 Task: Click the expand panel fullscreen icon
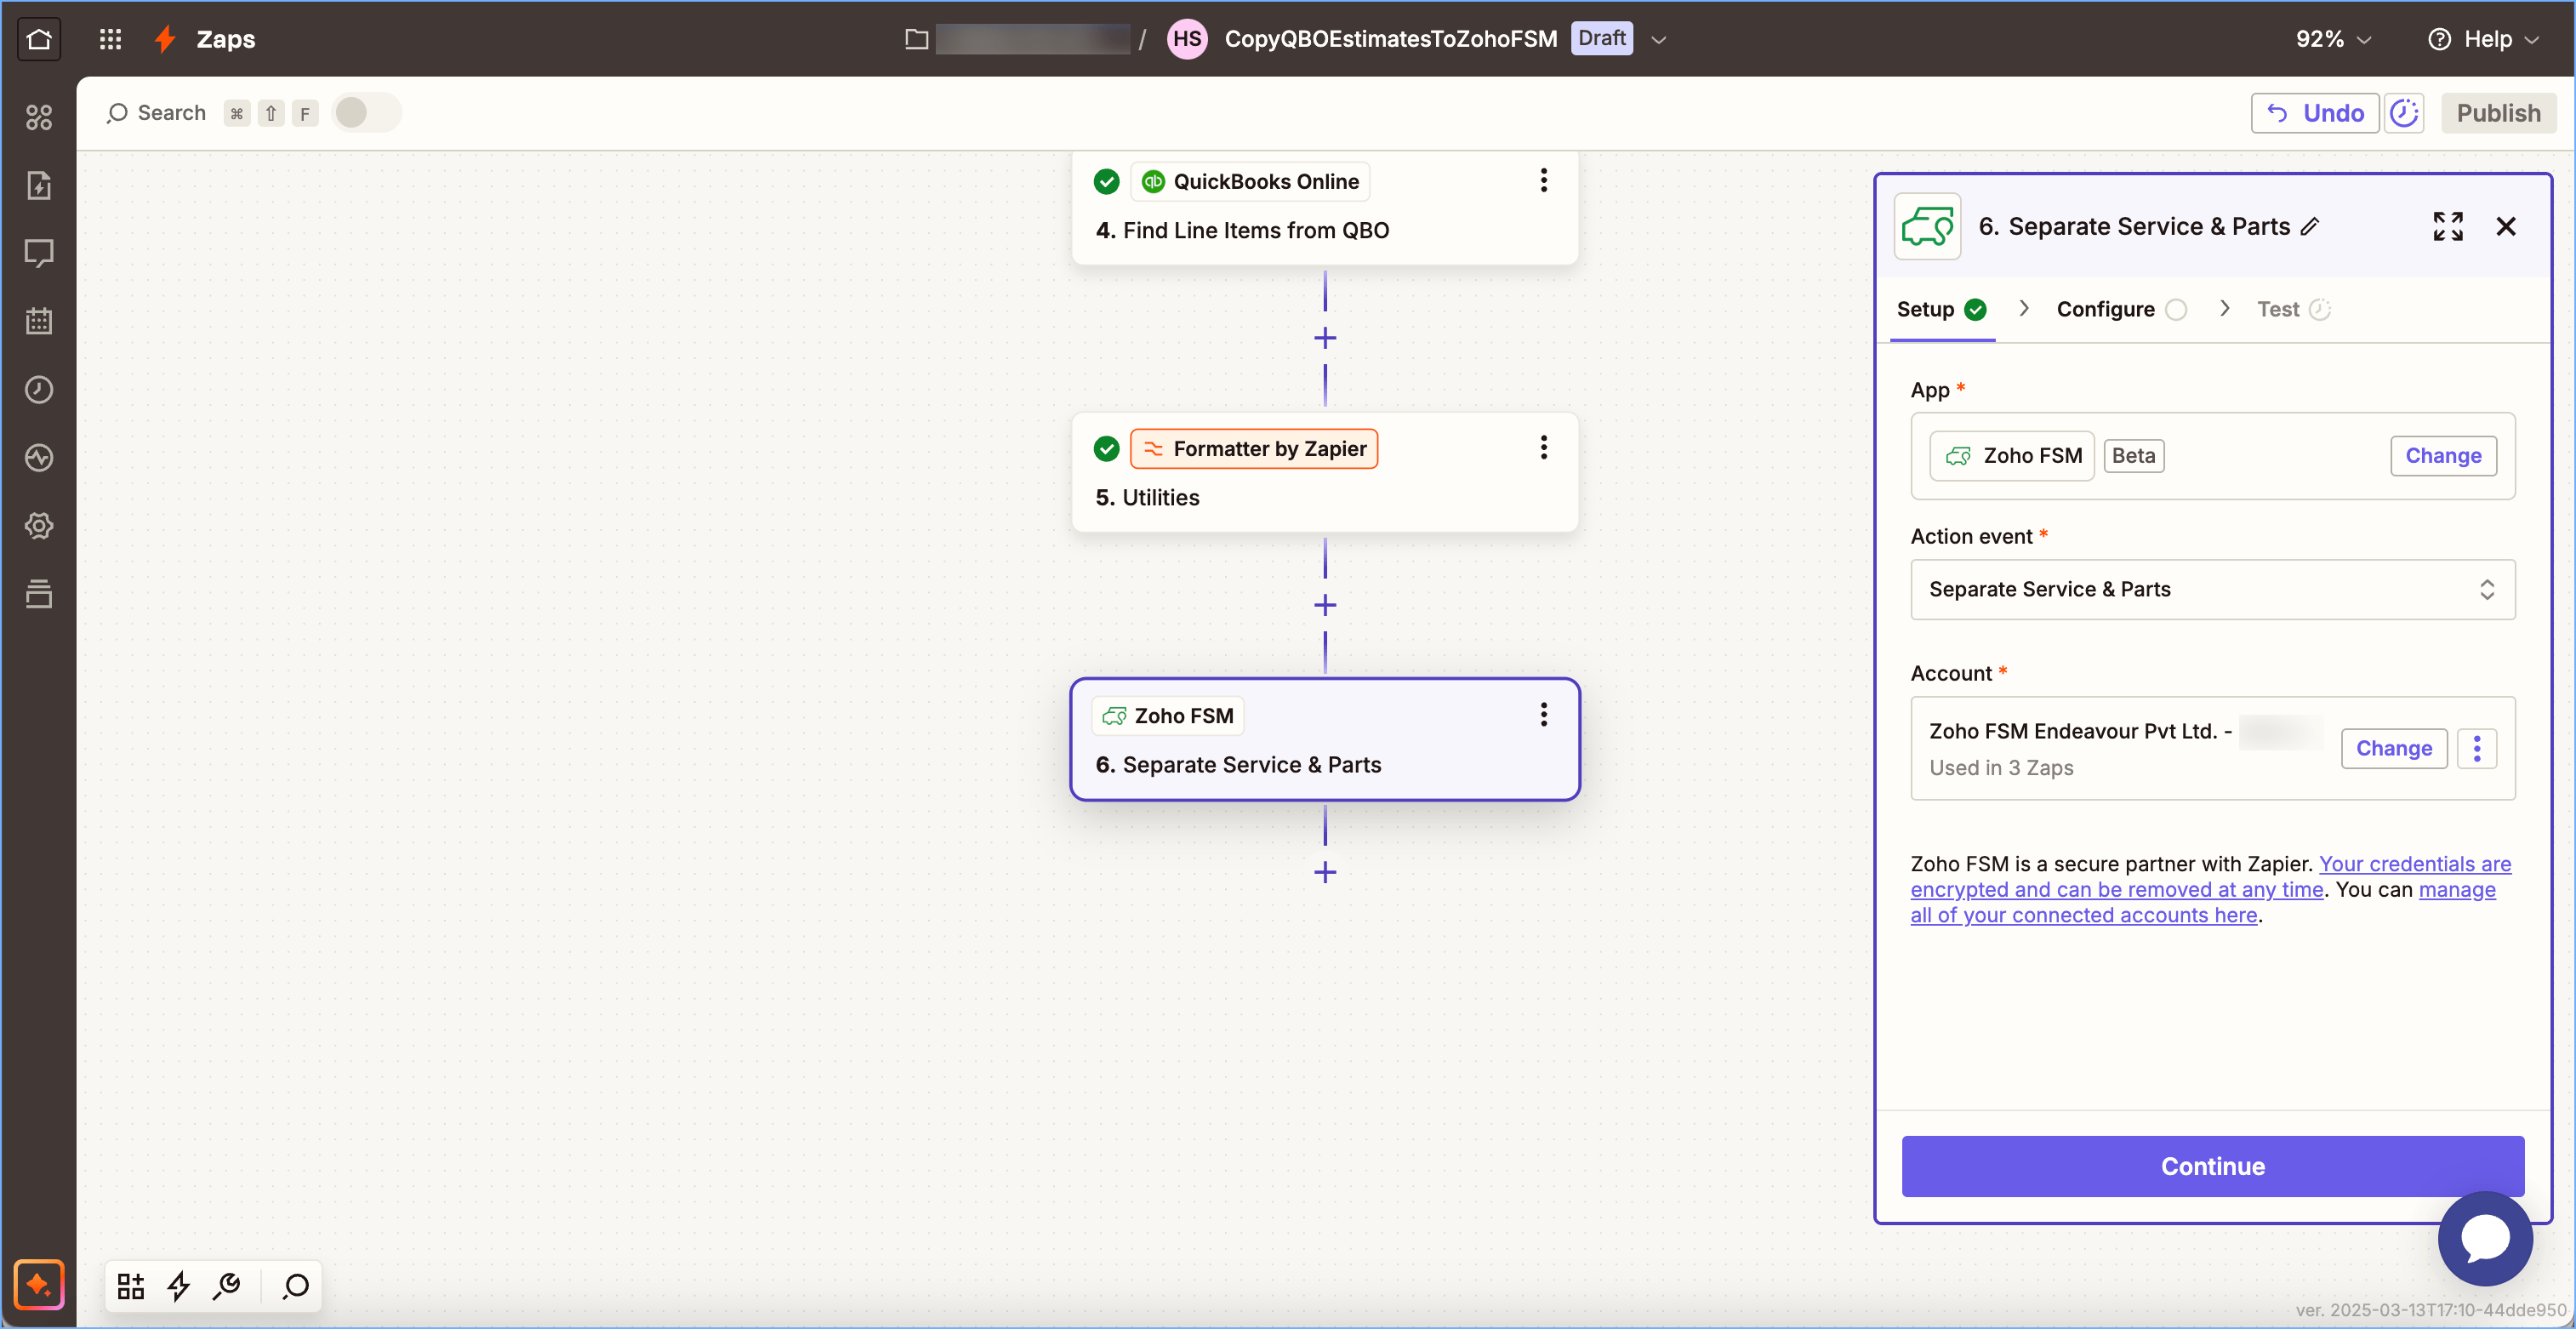coord(2447,226)
